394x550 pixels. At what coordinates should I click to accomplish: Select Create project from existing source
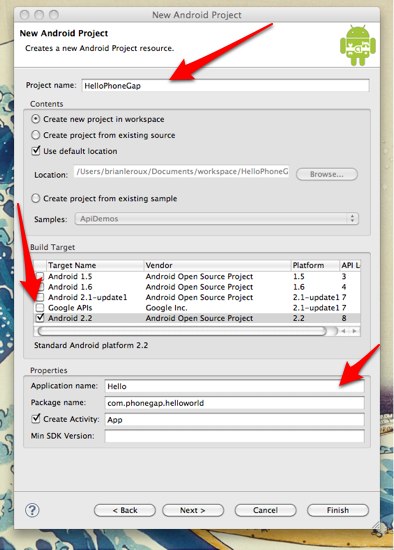[35, 135]
